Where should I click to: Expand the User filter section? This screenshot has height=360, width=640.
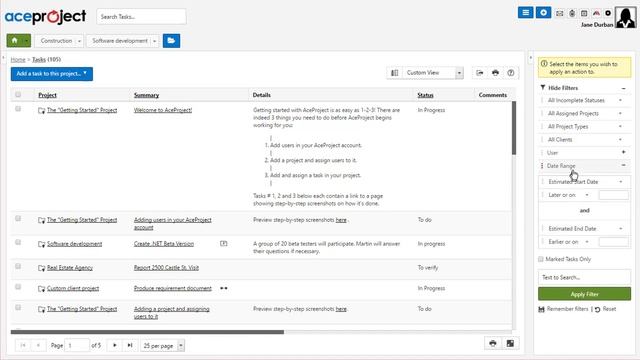[x=623, y=152]
